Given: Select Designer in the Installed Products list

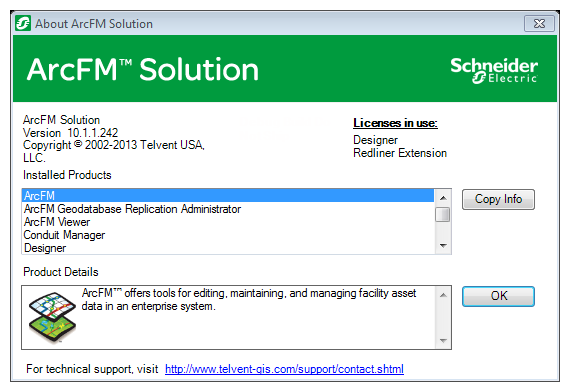Looking at the screenshot, I should tap(228, 248).
